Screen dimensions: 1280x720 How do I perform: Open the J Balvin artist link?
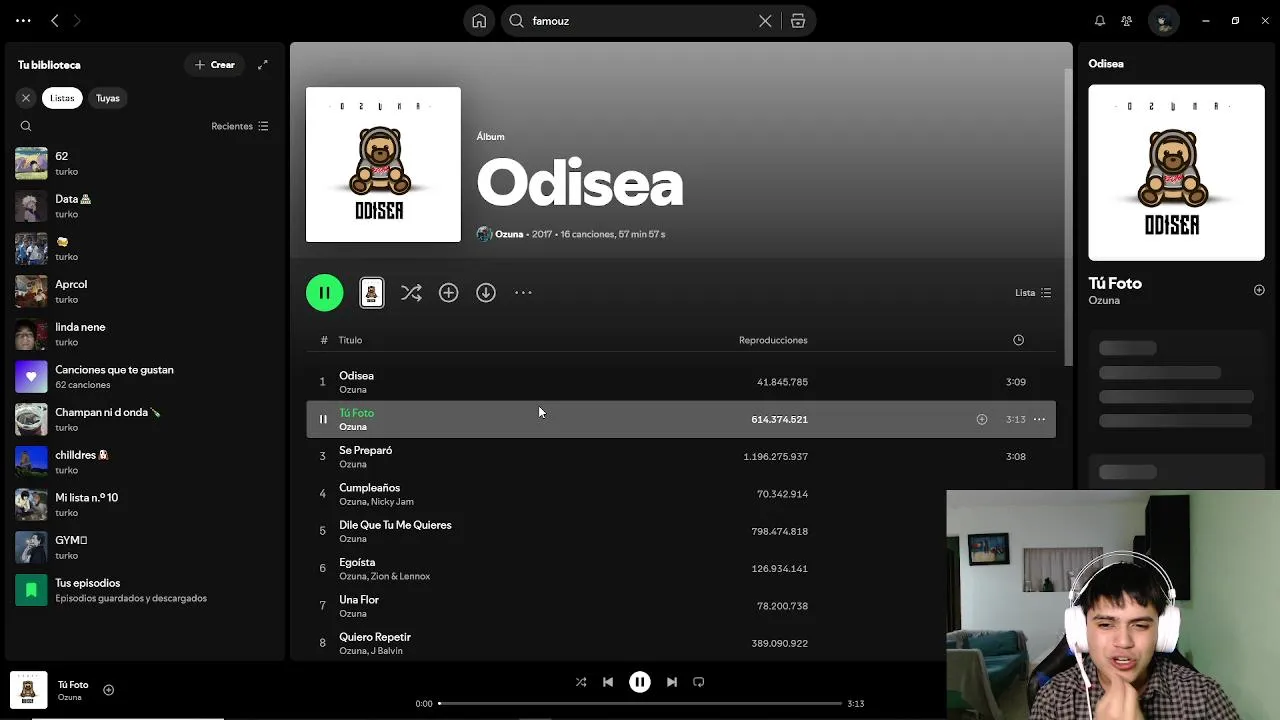[387, 651]
